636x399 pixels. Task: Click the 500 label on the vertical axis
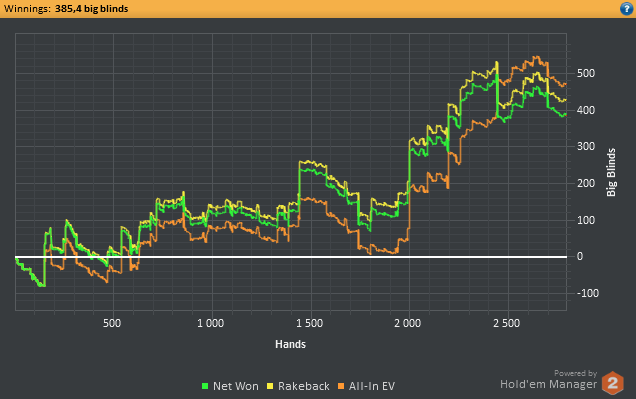pyautogui.click(x=586, y=73)
